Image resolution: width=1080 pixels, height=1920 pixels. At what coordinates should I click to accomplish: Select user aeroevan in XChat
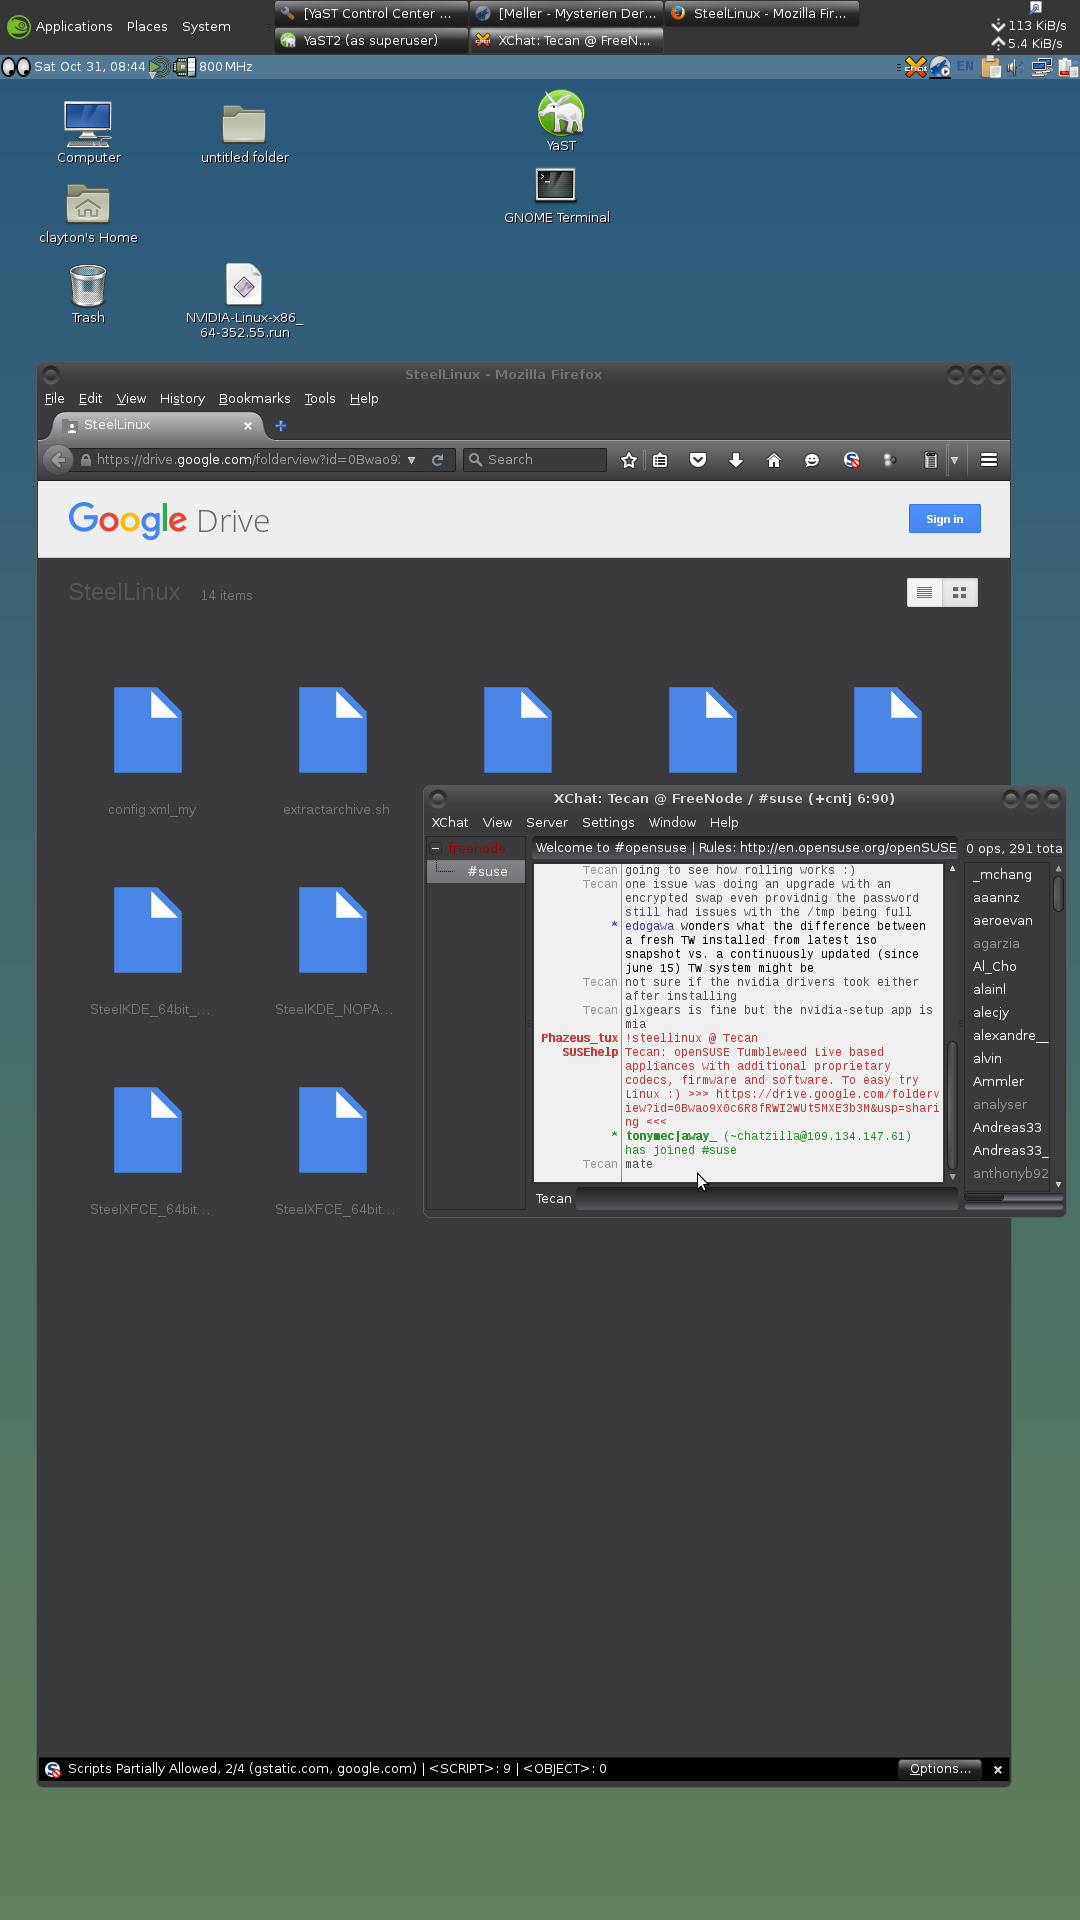pyautogui.click(x=1002, y=921)
